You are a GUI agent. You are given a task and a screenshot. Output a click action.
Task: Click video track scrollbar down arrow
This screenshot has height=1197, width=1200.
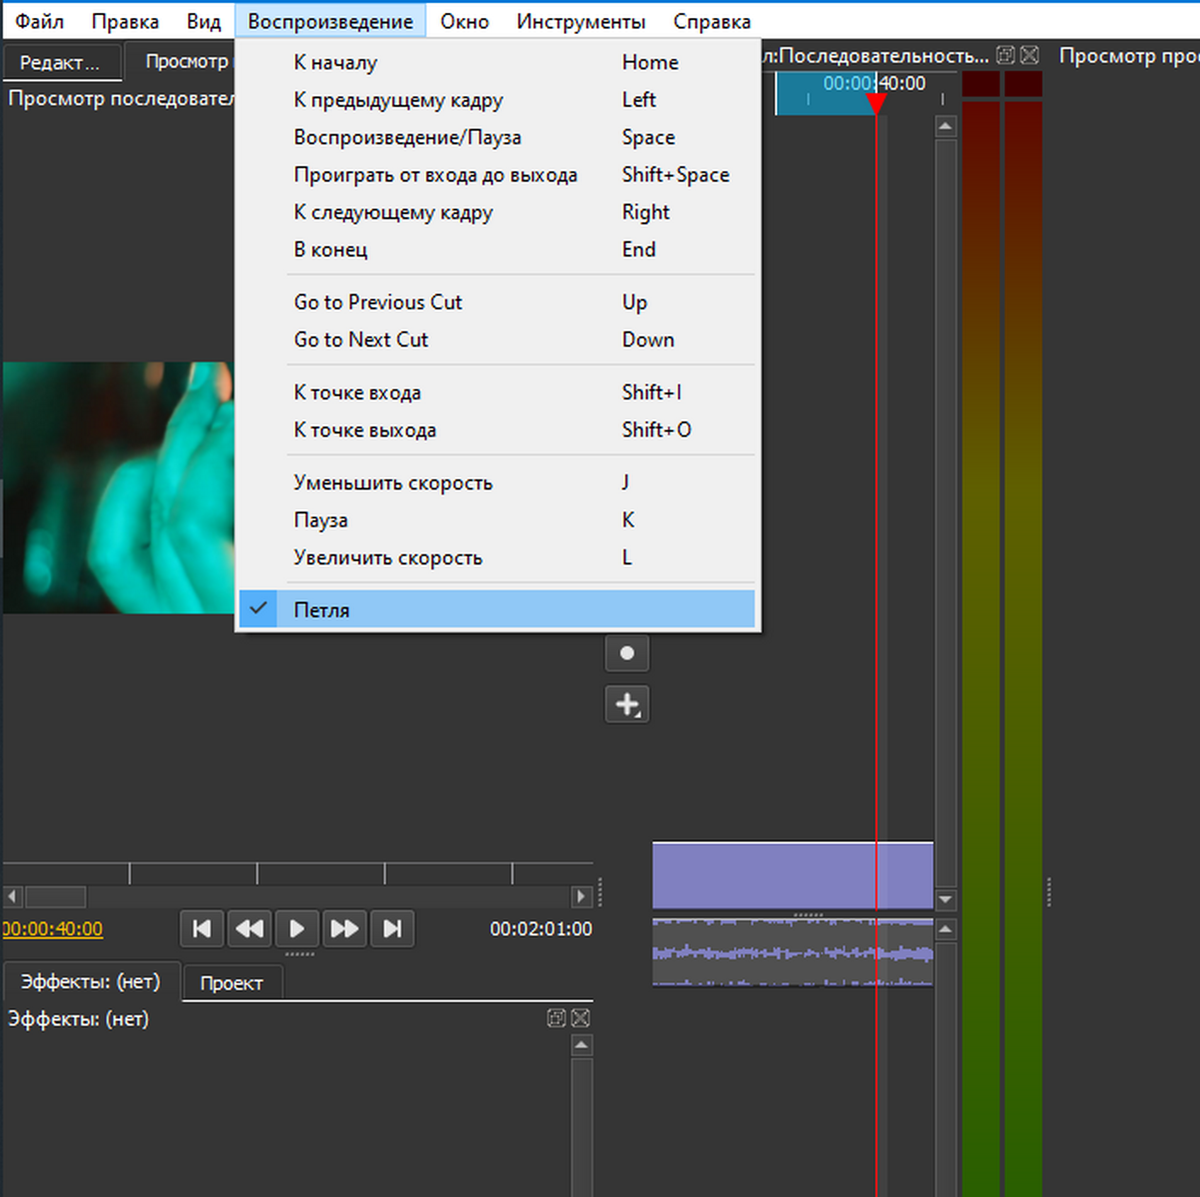pyautogui.click(x=946, y=899)
